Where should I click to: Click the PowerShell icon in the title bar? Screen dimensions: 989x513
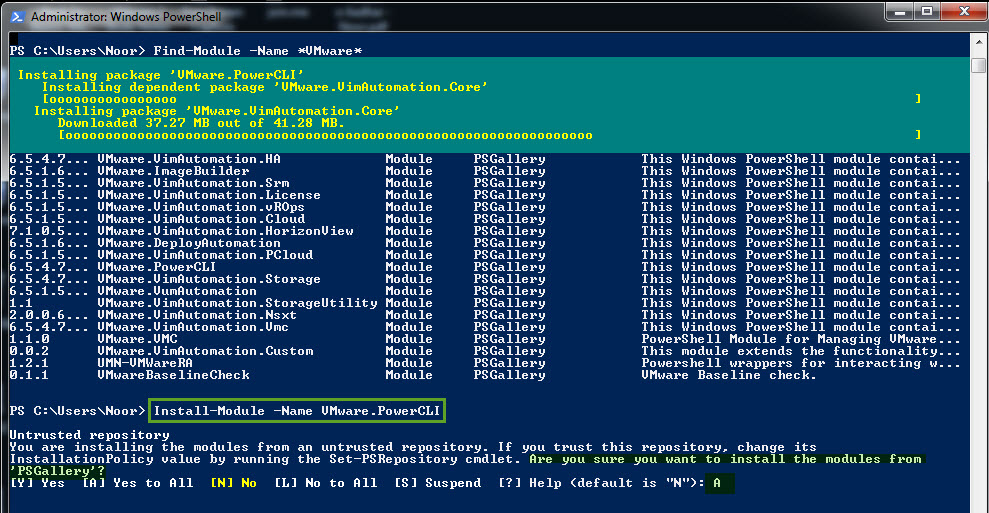point(17,16)
